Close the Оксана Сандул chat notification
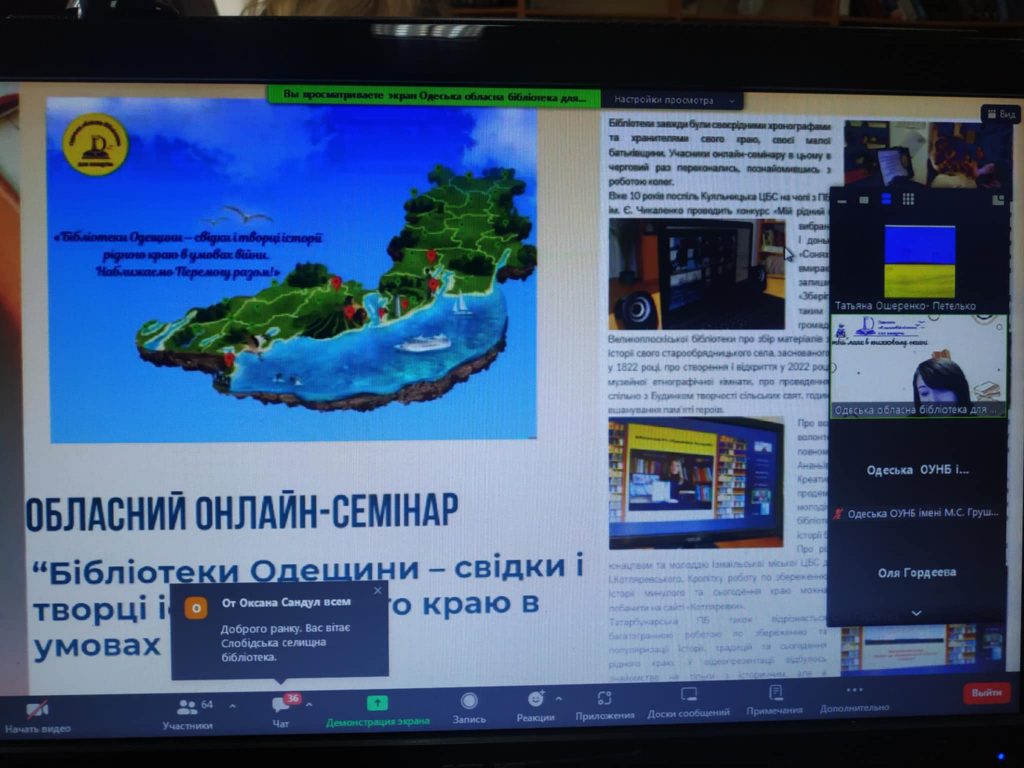Image resolution: width=1024 pixels, height=768 pixels. pyautogui.click(x=377, y=591)
